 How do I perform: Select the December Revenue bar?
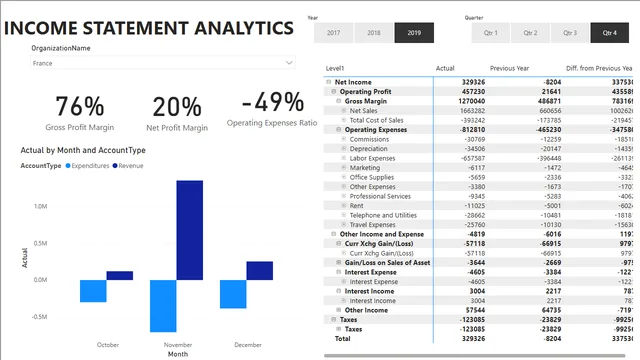click(x=260, y=271)
